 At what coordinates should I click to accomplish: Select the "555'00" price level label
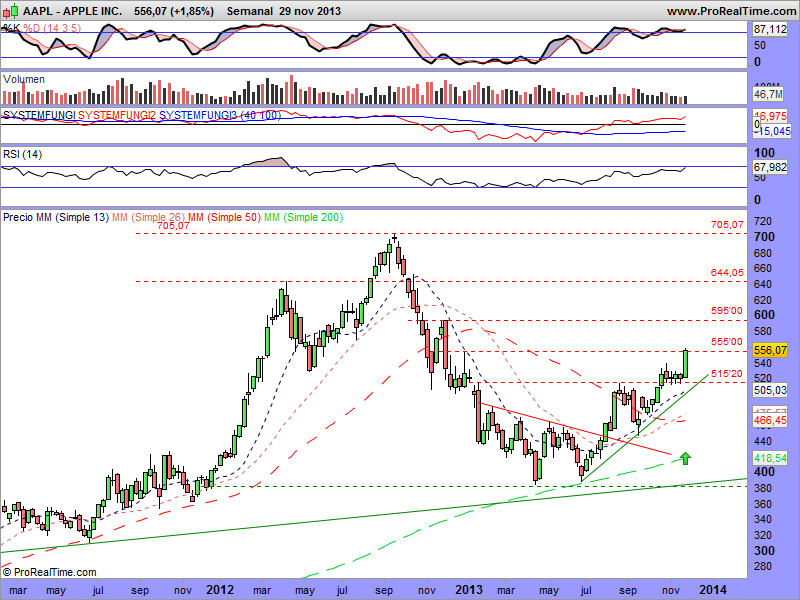point(727,342)
